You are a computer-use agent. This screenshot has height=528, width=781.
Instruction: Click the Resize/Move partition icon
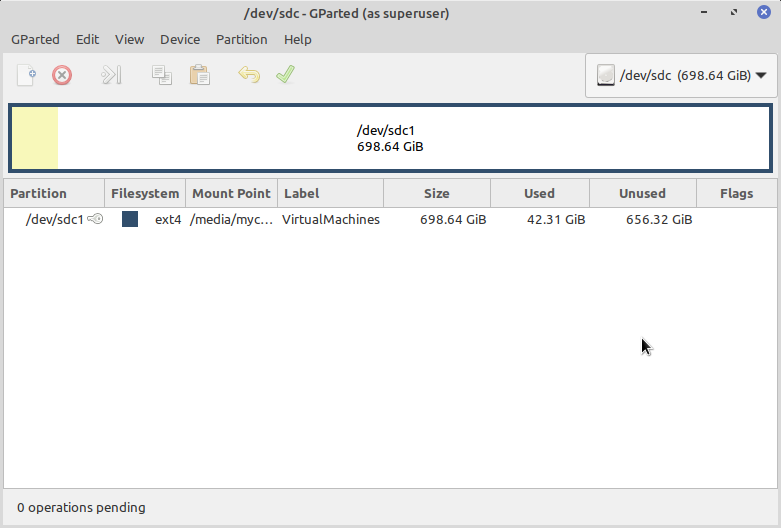point(111,75)
